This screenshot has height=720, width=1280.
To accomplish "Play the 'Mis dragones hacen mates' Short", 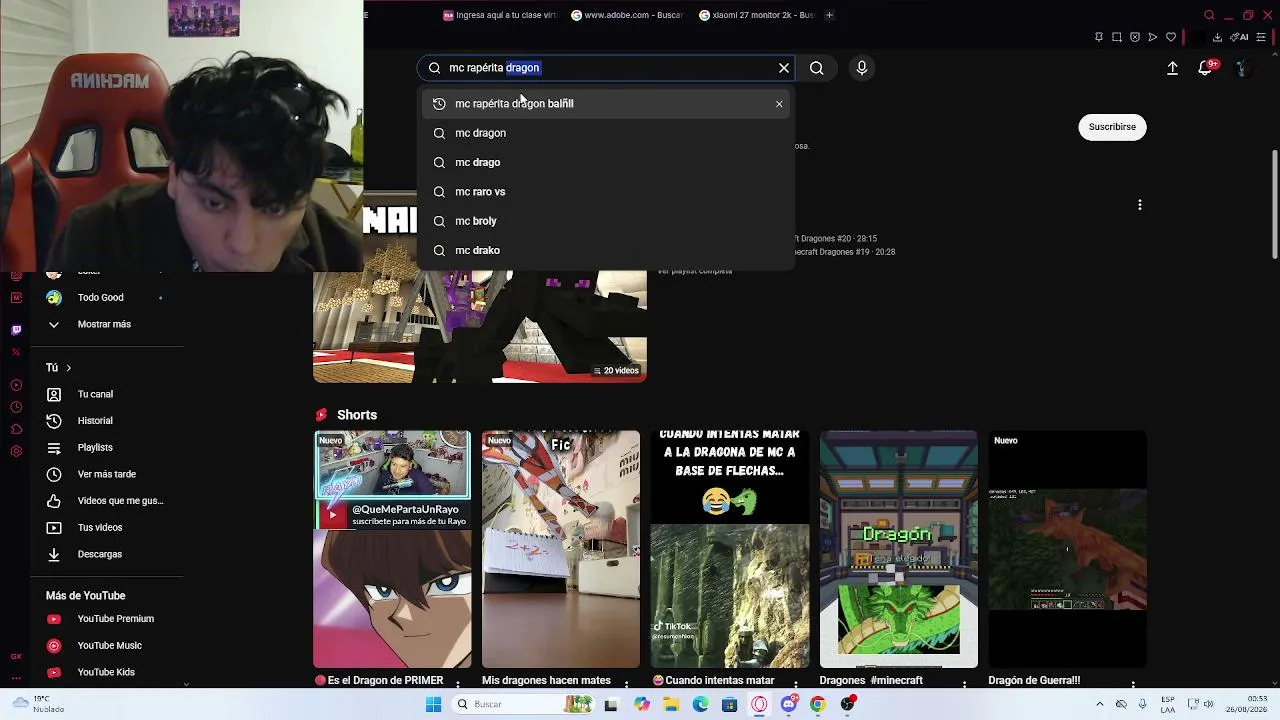I will [x=561, y=549].
